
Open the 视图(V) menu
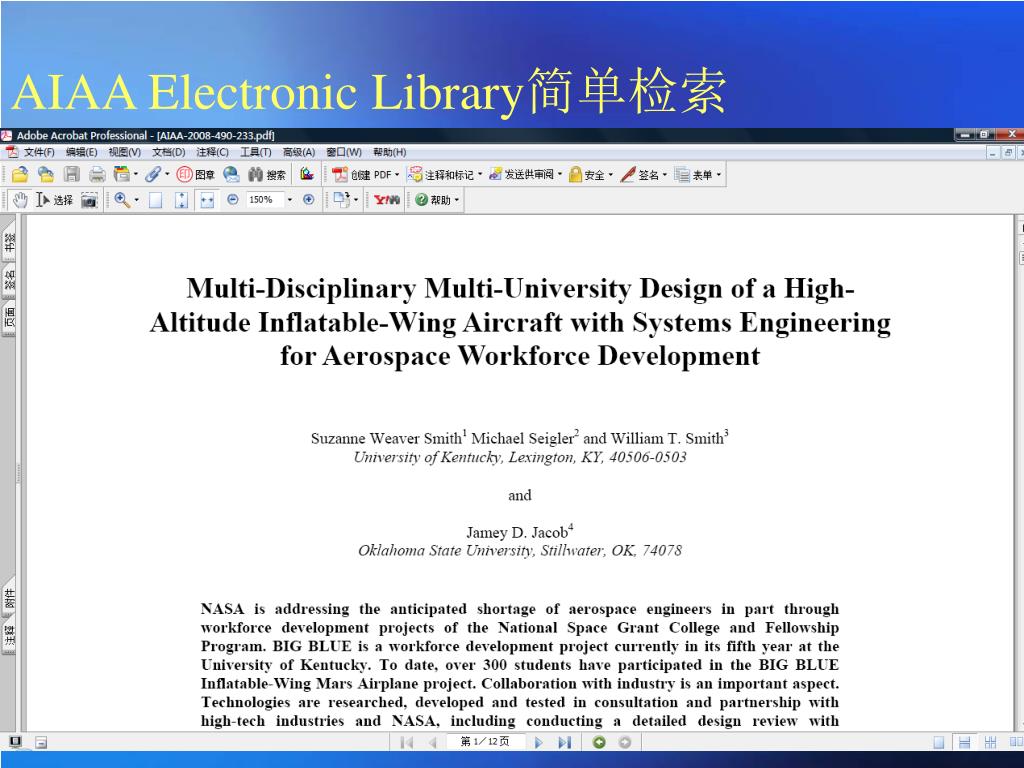point(125,152)
